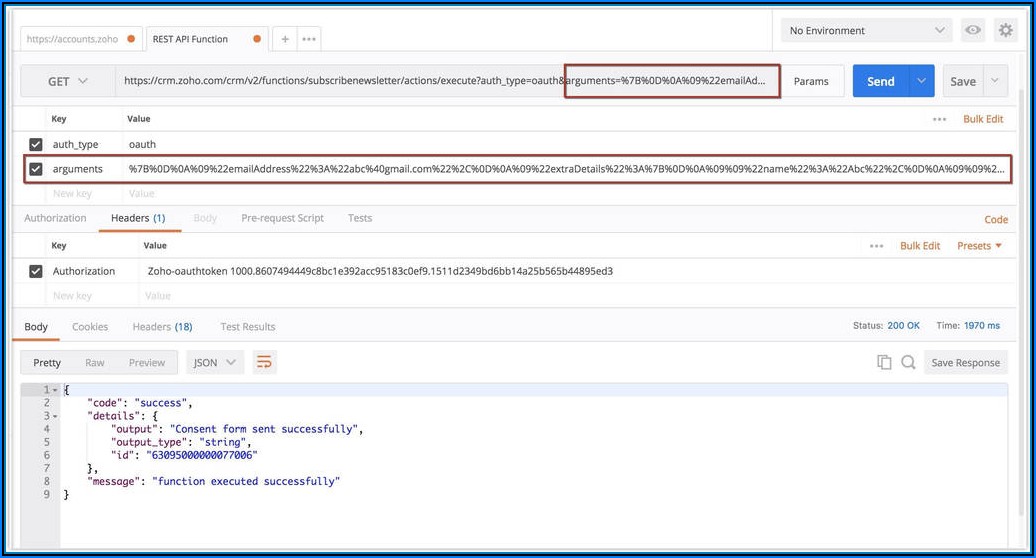Open params table more options dots
The height and width of the screenshot is (558, 1036).
click(x=939, y=119)
